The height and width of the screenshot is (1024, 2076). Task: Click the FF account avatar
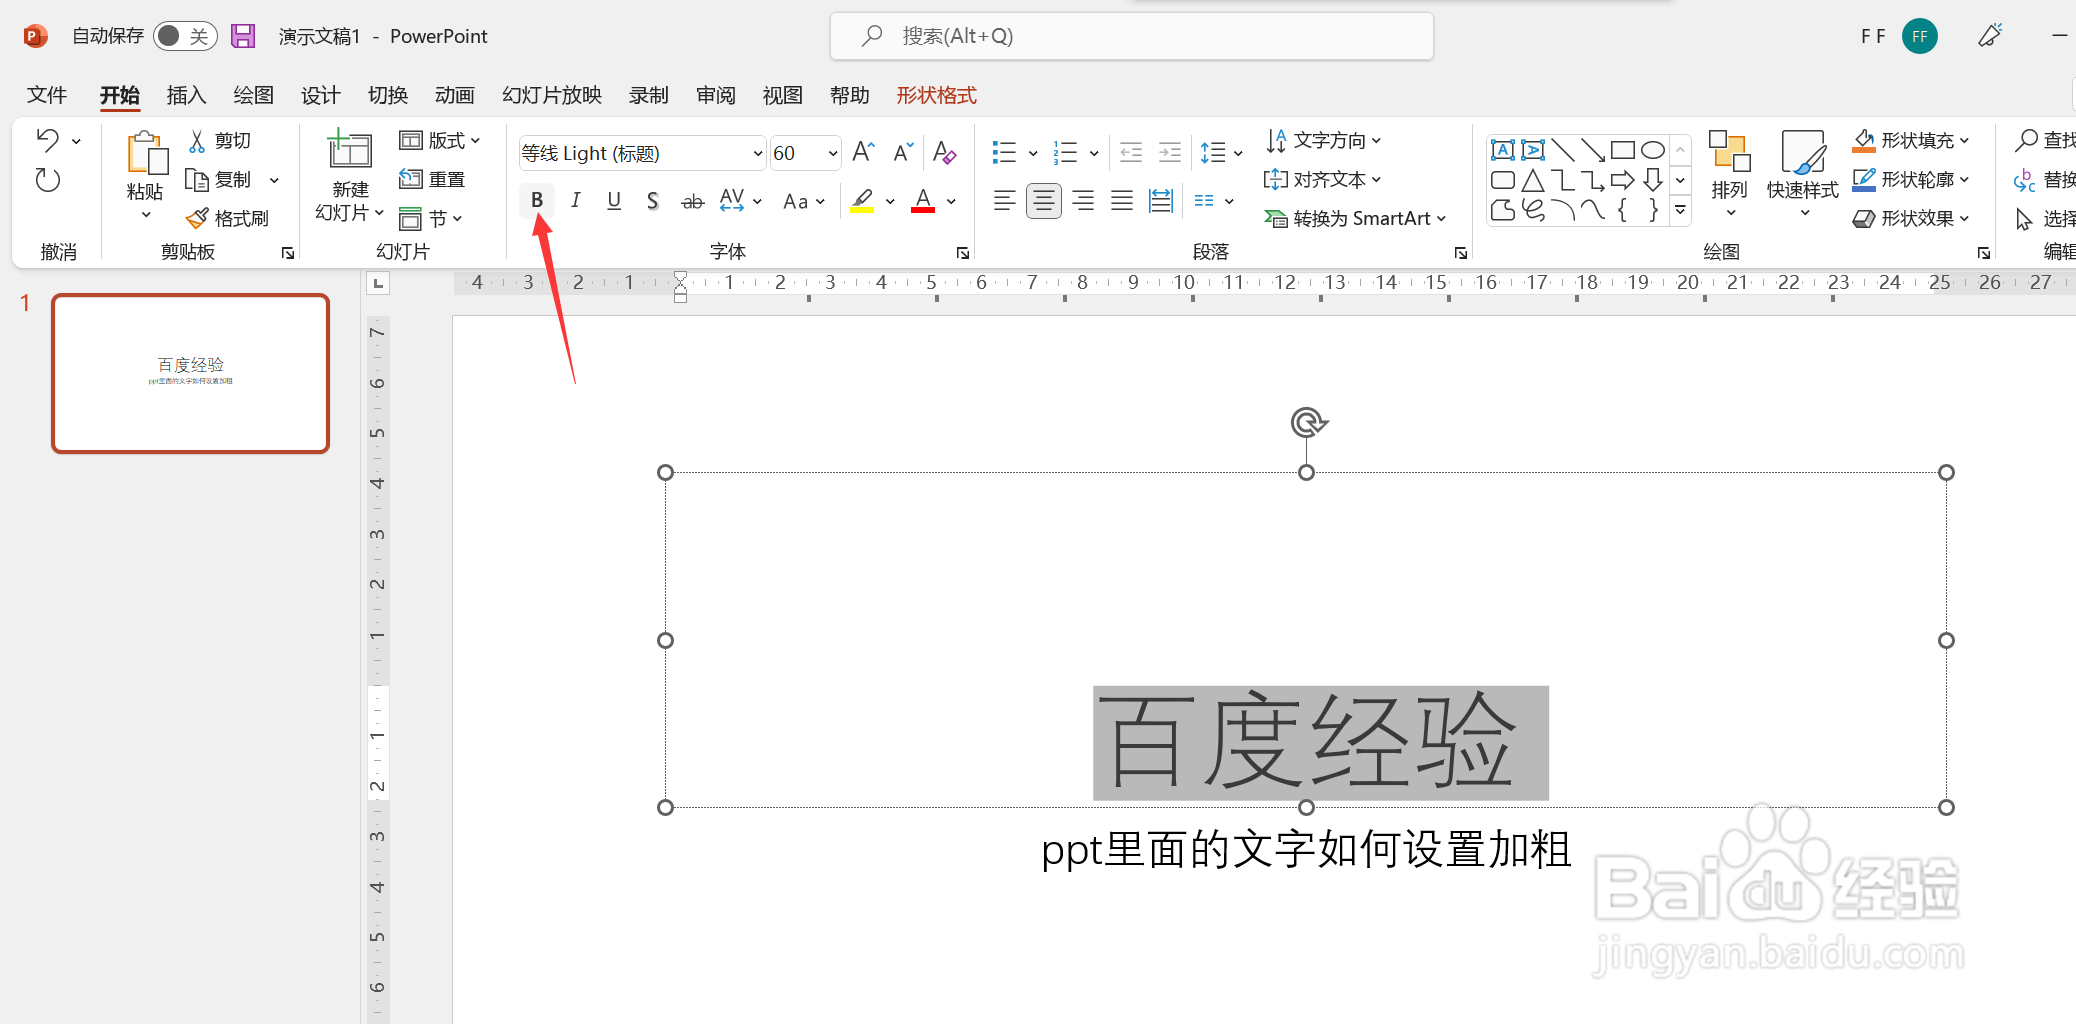1919,36
